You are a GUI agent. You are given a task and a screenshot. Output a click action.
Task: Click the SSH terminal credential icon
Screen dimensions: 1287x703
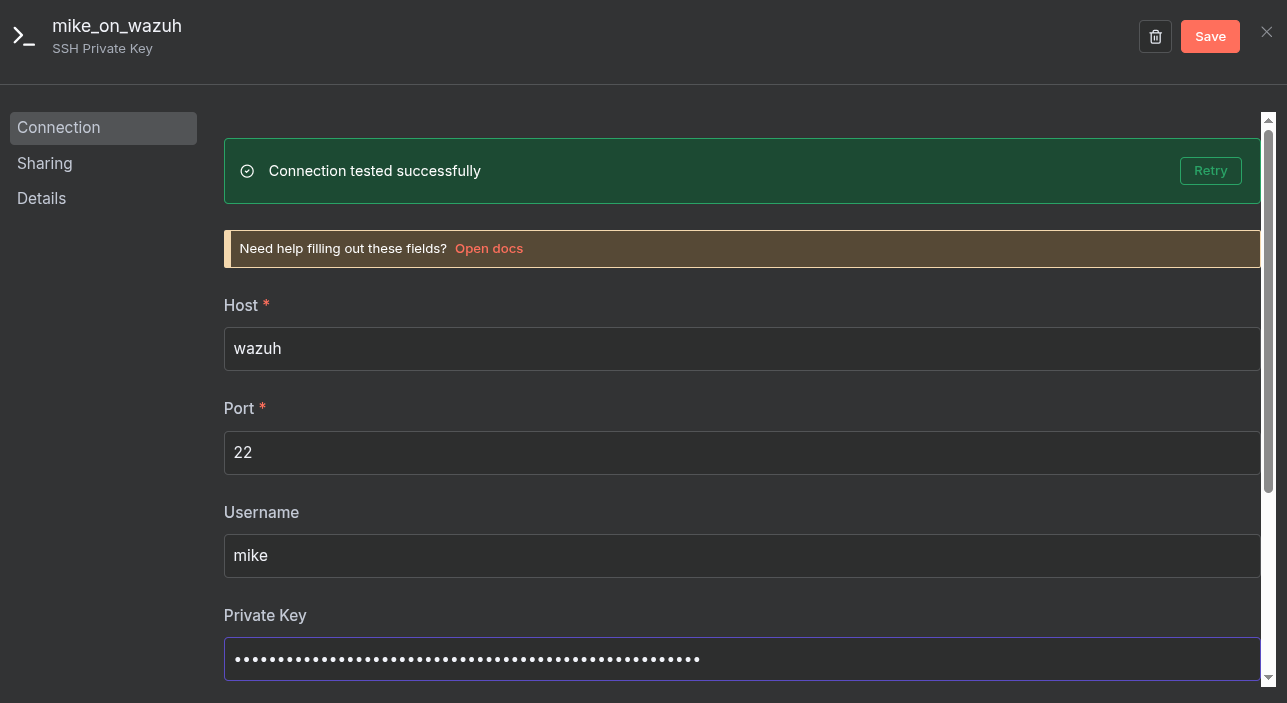(23, 37)
